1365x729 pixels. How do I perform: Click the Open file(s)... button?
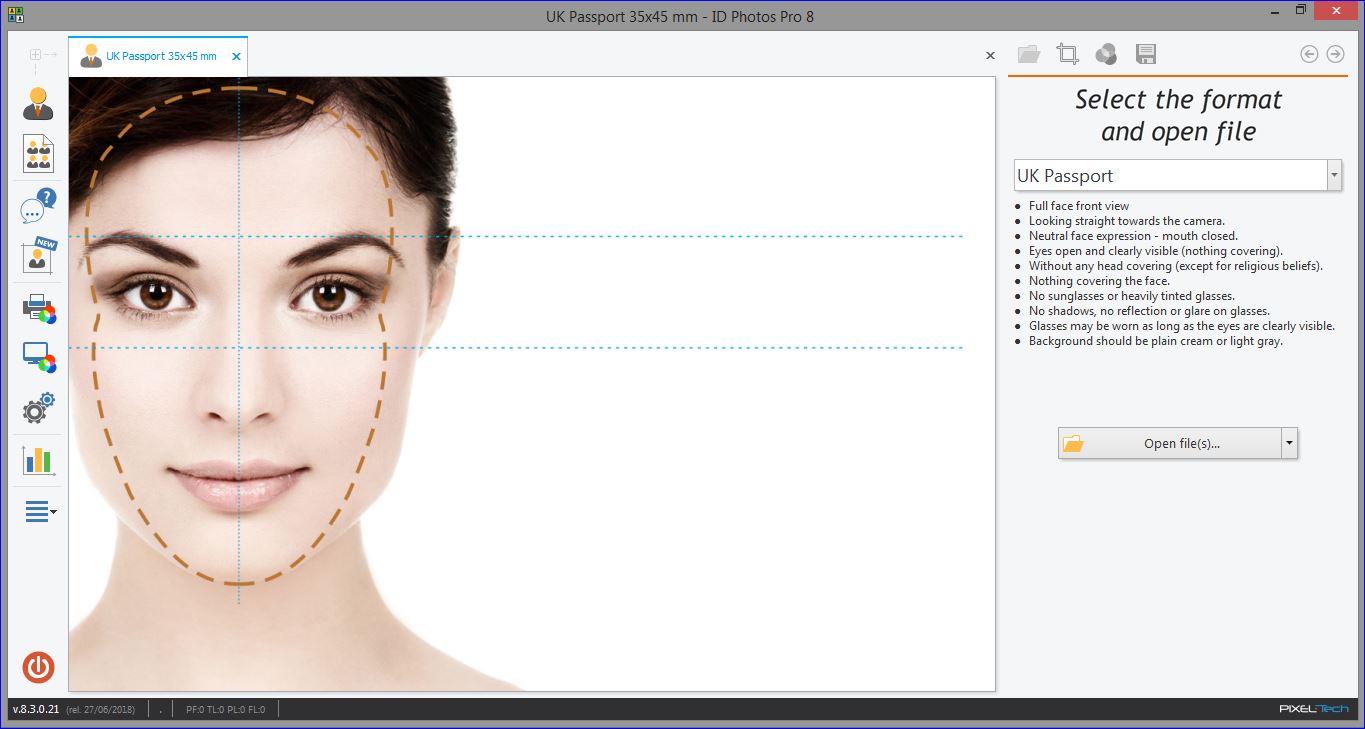click(x=1169, y=443)
